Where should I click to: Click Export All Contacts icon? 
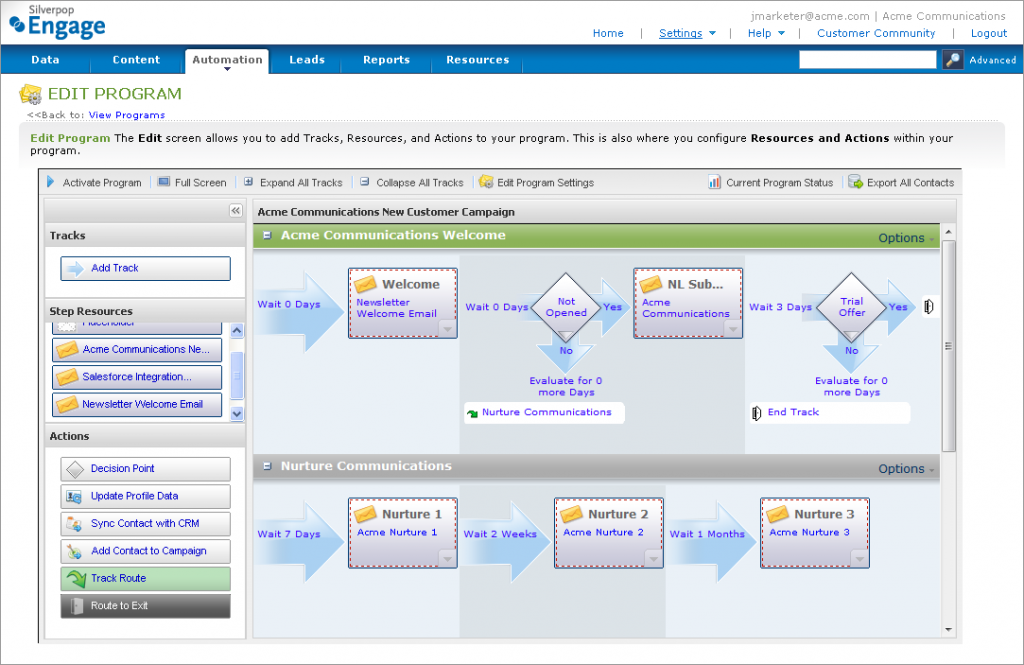pos(855,182)
